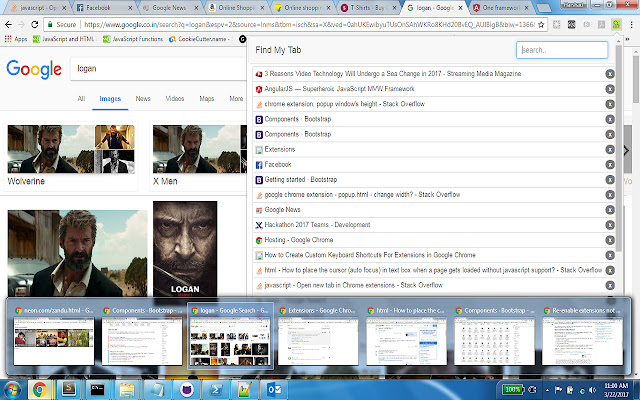Screen dimensions: 640x400
Task: Select the Images search filter
Action: [110, 99]
